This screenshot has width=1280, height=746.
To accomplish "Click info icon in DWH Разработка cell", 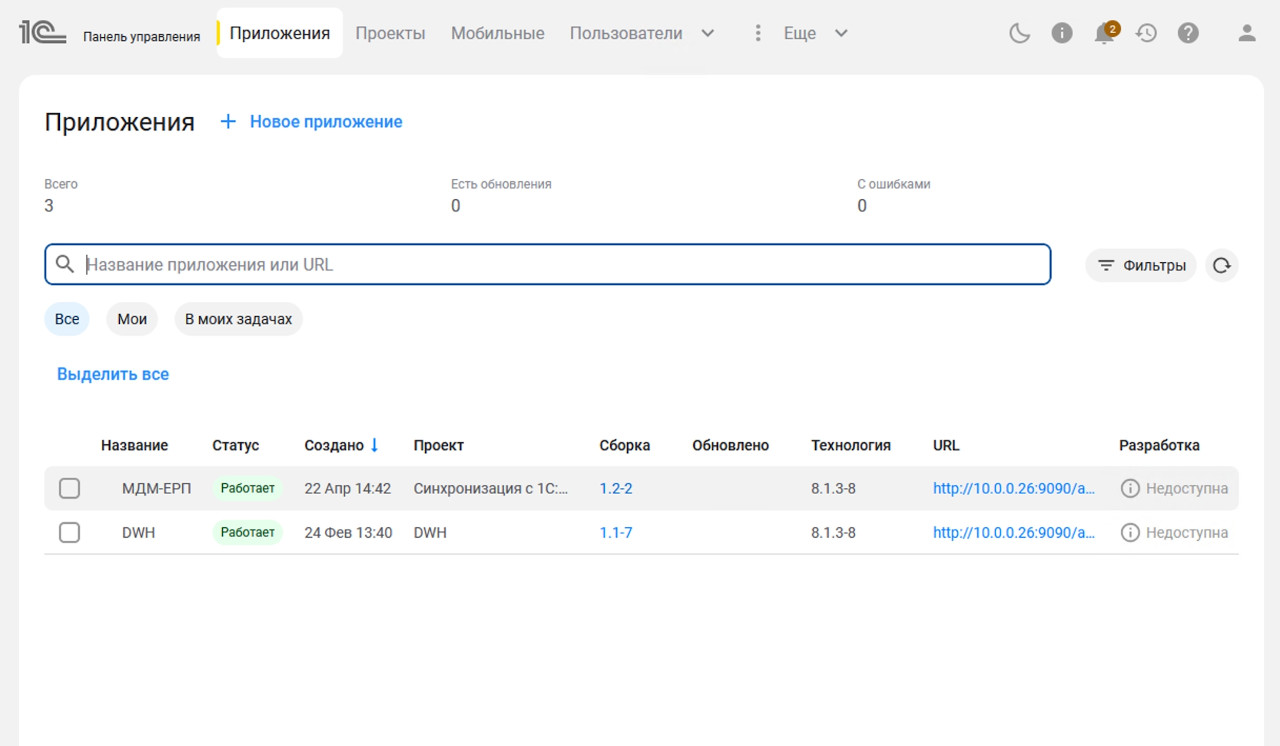I will [1130, 533].
